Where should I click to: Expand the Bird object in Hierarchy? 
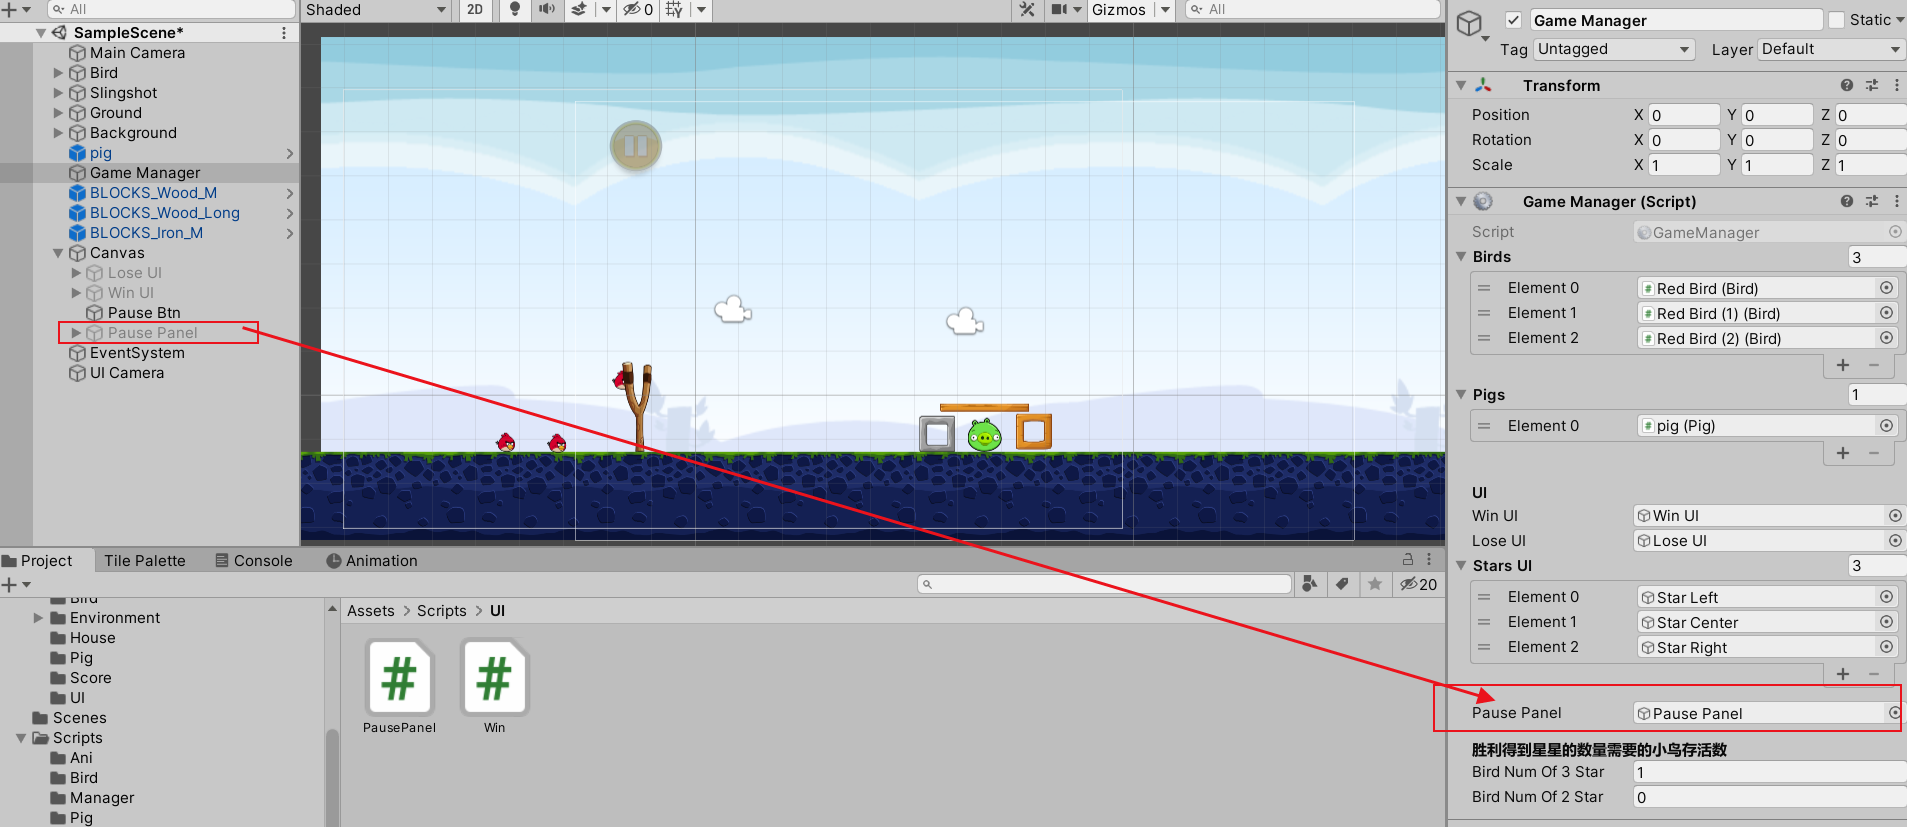[x=58, y=73]
